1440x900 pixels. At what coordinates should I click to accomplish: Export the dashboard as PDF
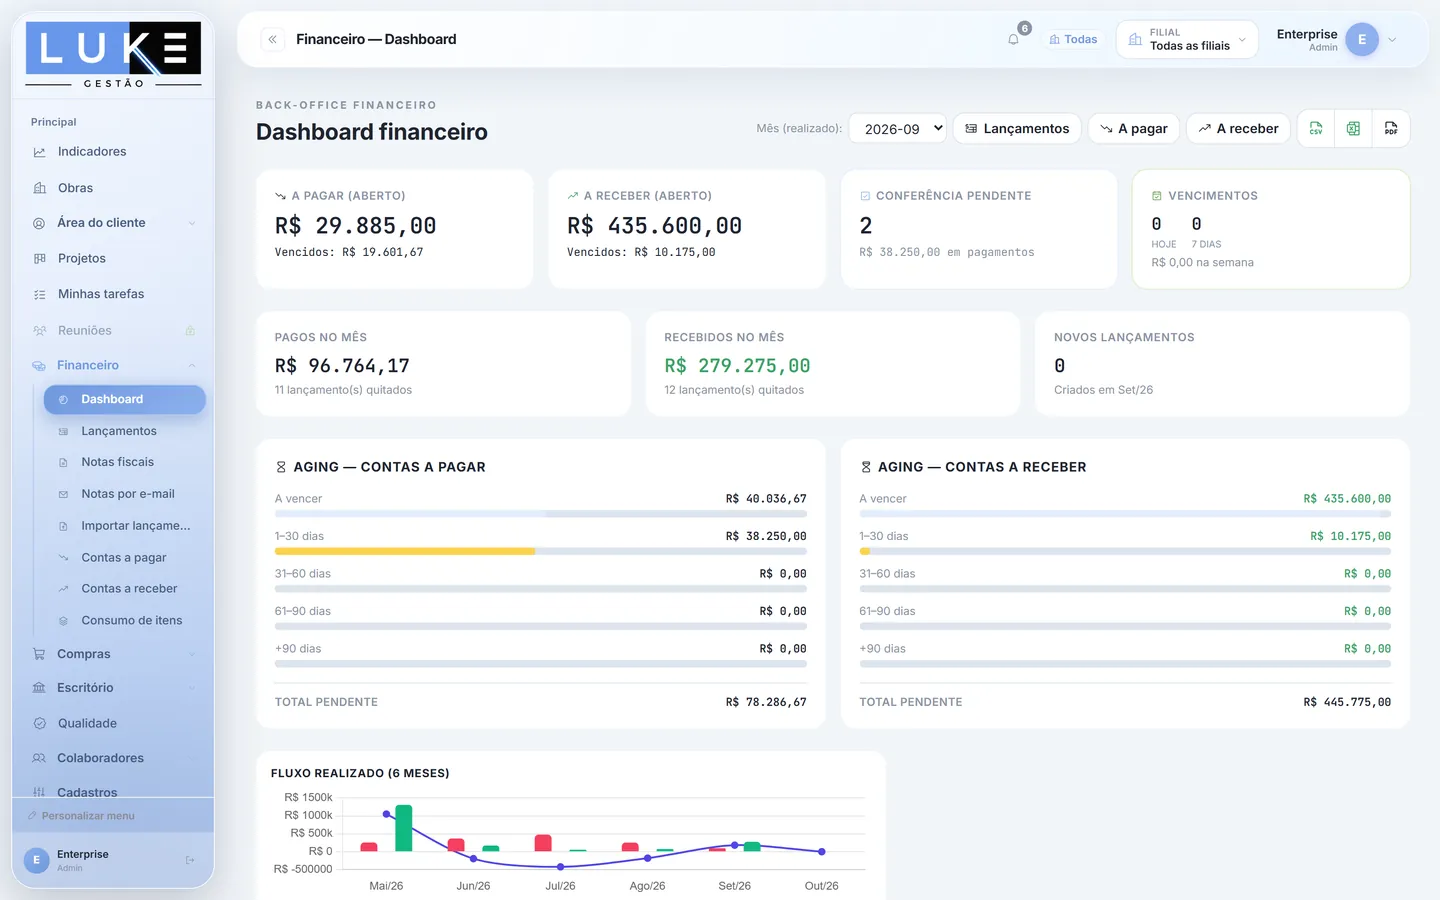[1391, 129]
